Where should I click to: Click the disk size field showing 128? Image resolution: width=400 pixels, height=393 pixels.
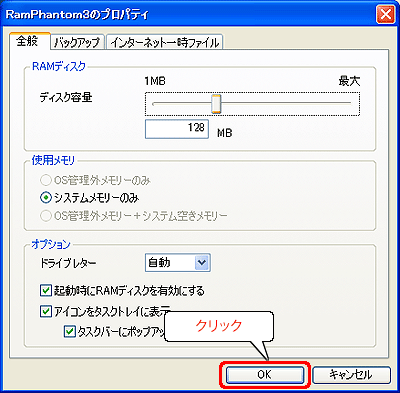pos(177,129)
